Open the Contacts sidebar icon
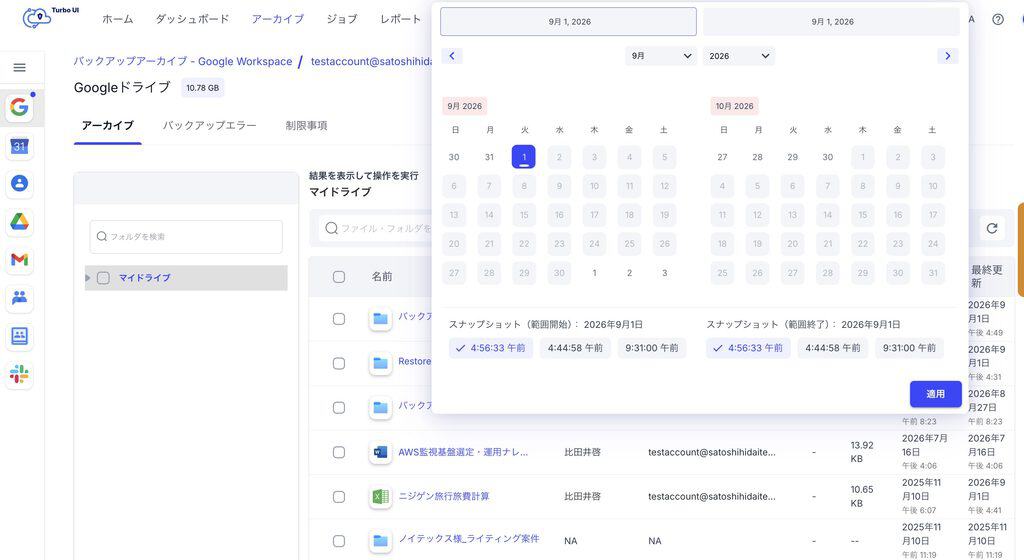Screen dimensions: 1024x560 (20, 183)
